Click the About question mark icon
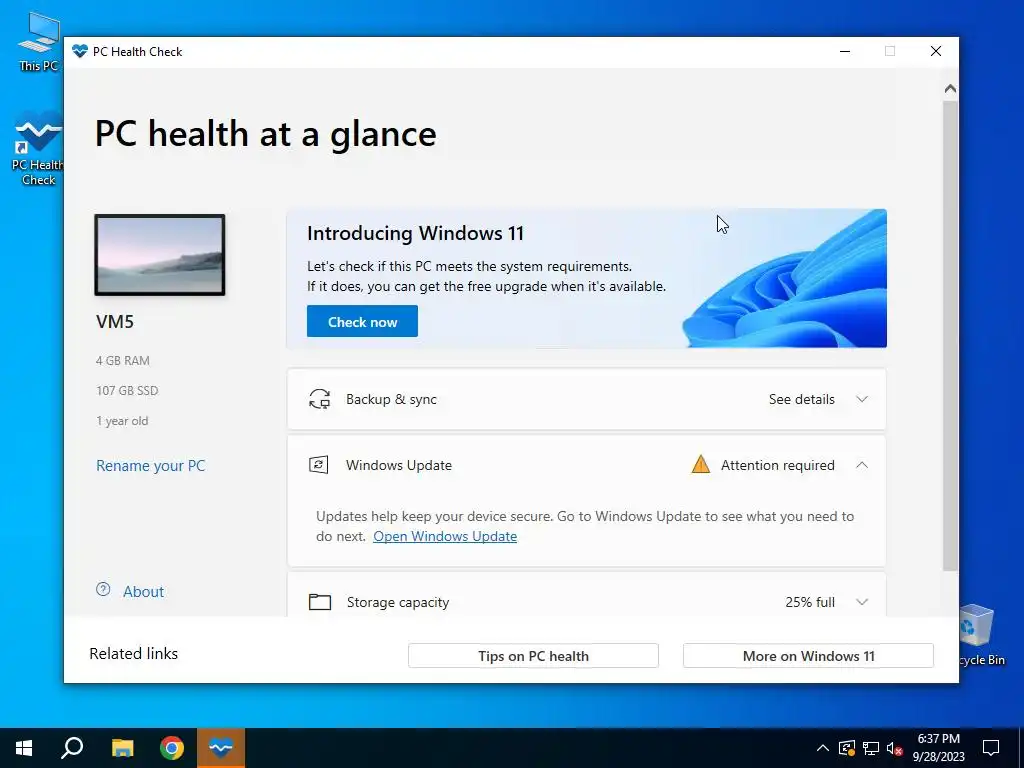The image size is (1024, 768). click(x=103, y=590)
